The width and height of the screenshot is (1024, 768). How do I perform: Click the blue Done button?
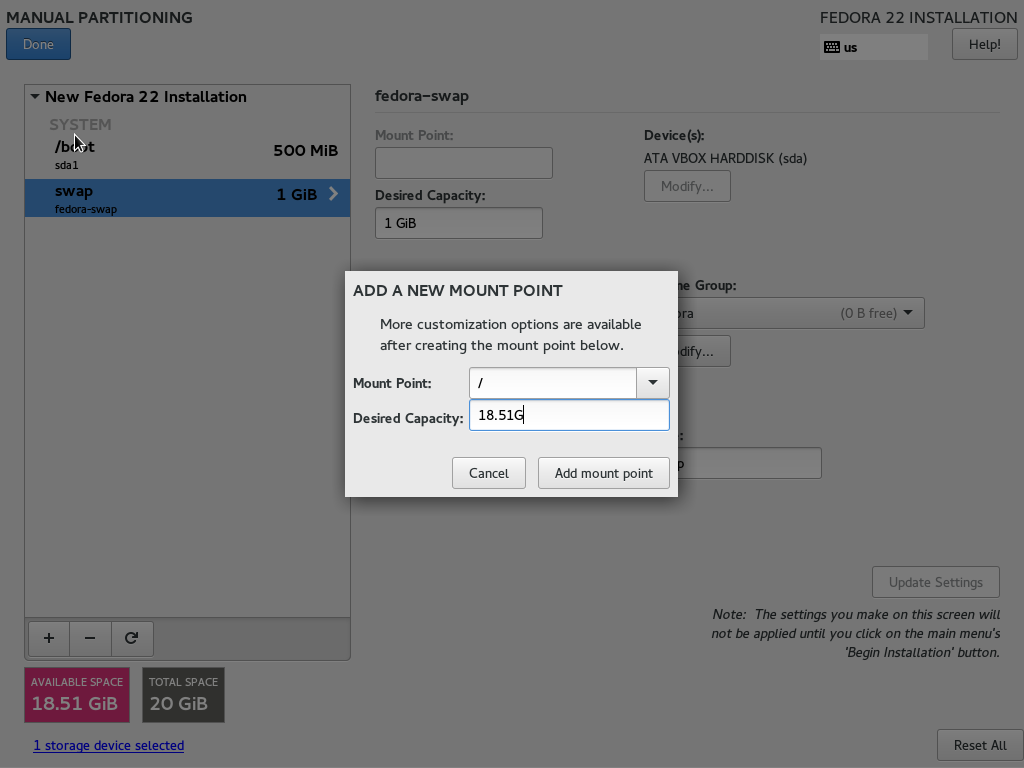[39, 44]
